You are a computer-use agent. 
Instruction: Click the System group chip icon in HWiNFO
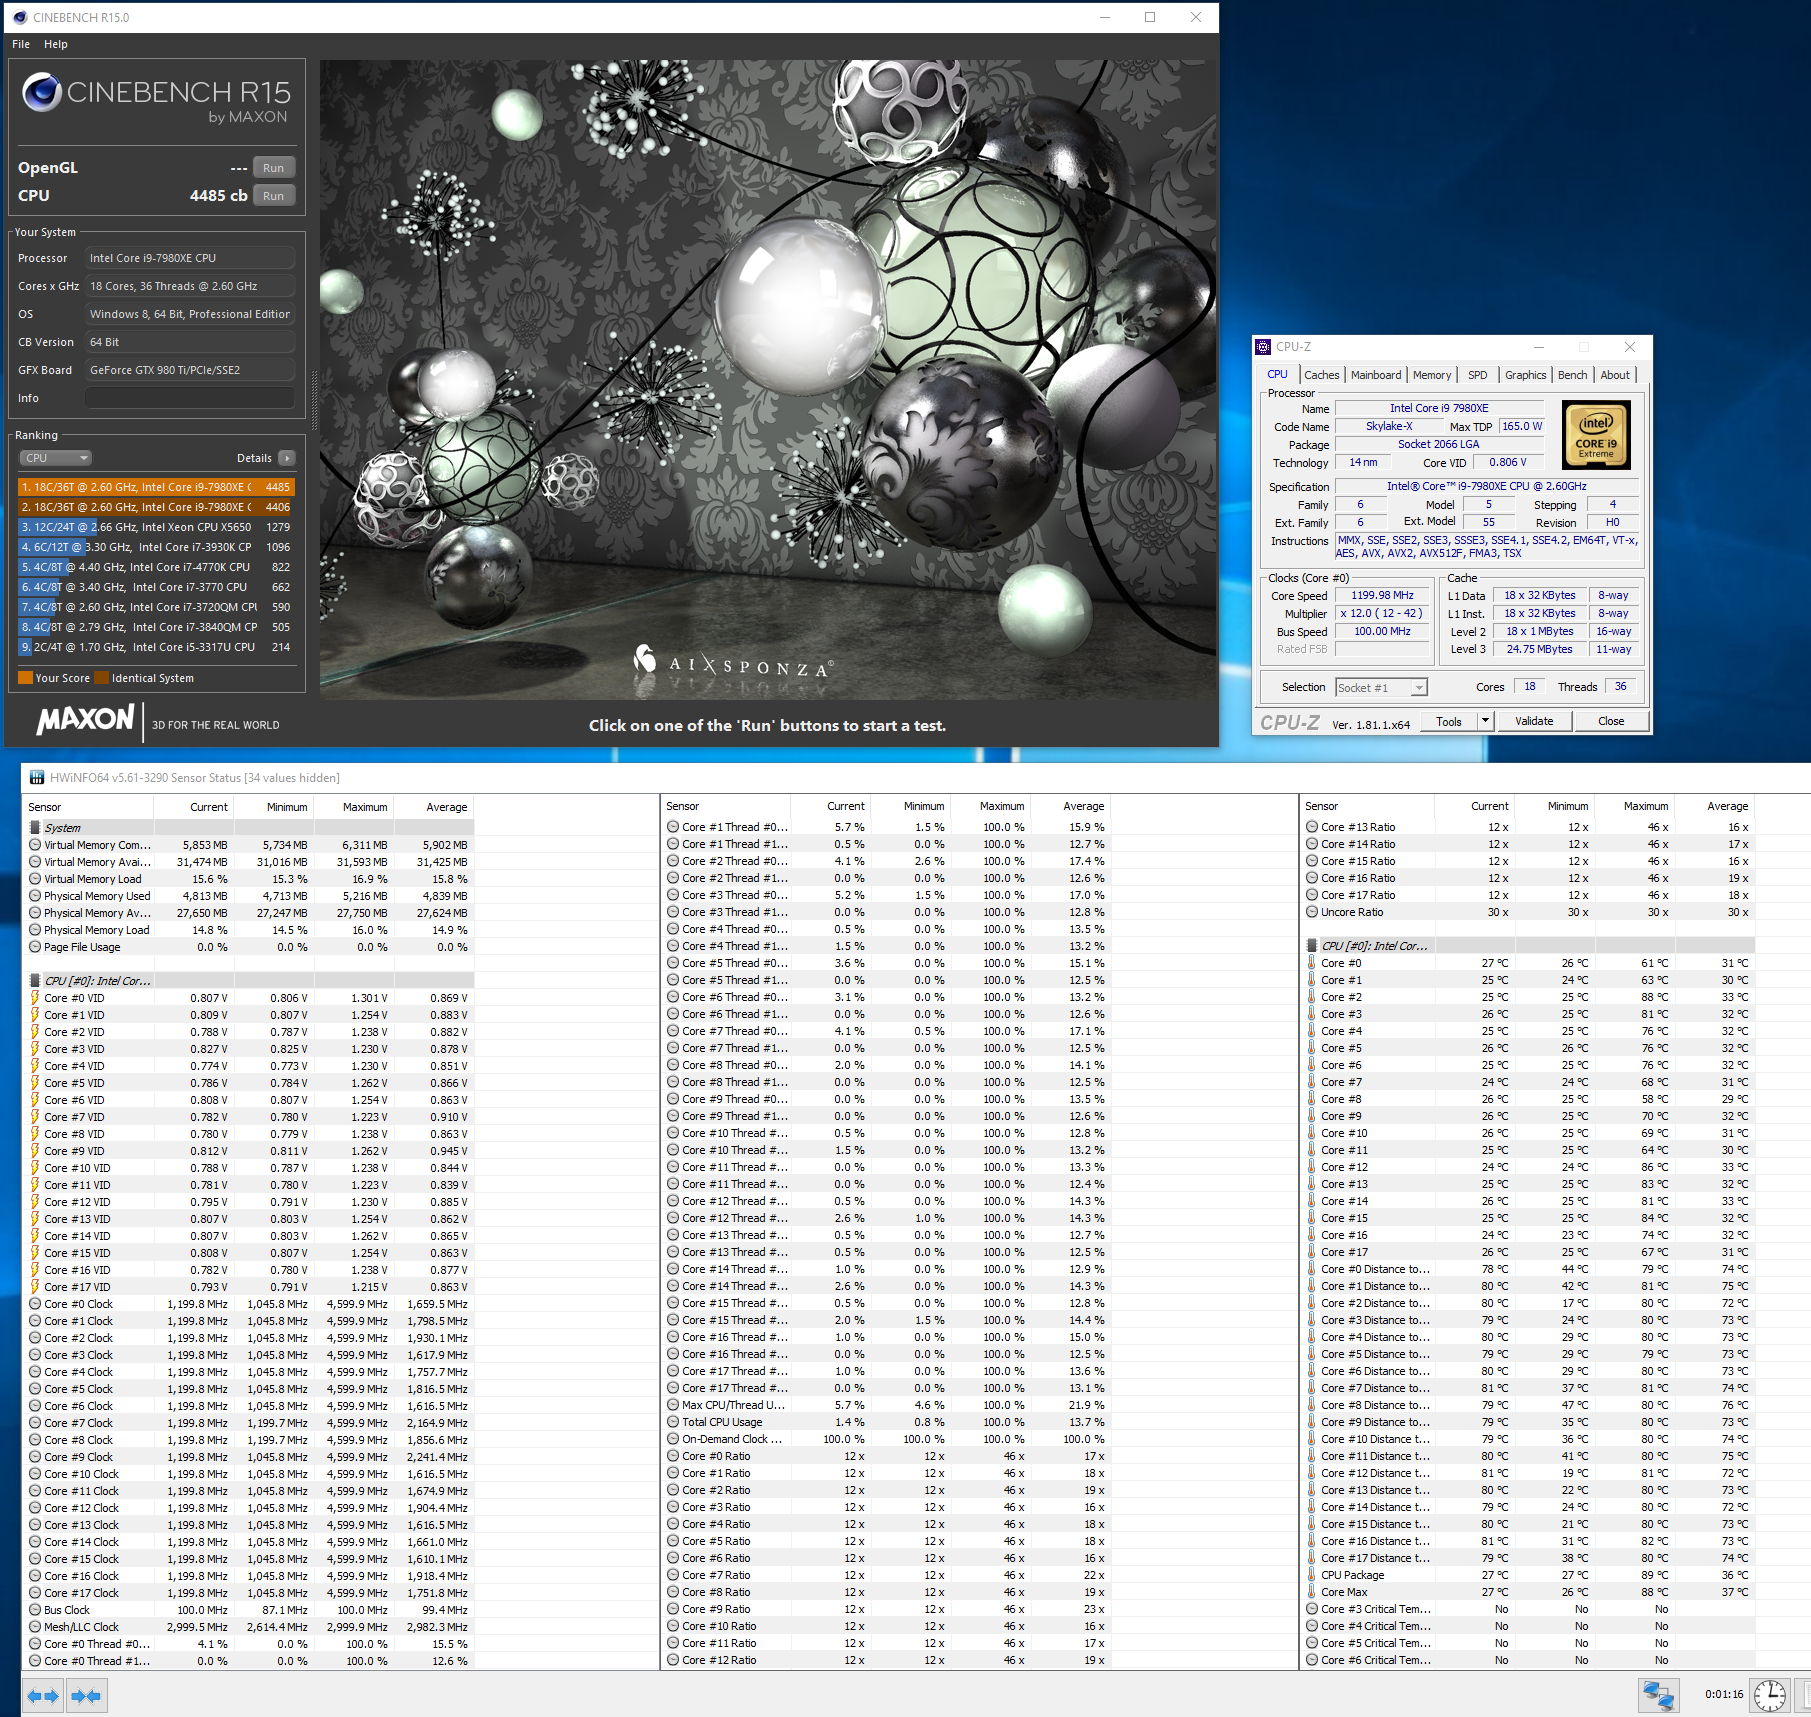tap(35, 827)
